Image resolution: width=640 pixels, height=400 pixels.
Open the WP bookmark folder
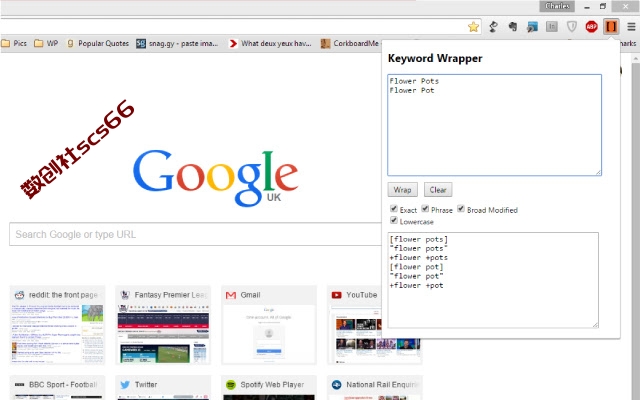coord(46,43)
